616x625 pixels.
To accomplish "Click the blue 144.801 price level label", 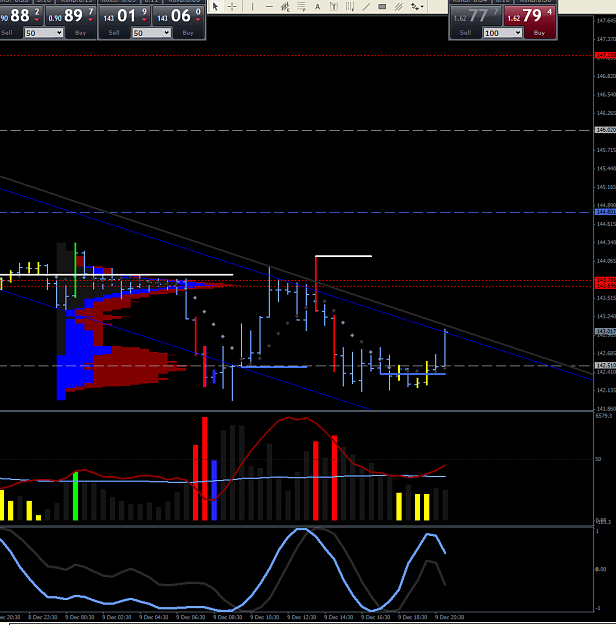I will pyautogui.click(x=605, y=212).
